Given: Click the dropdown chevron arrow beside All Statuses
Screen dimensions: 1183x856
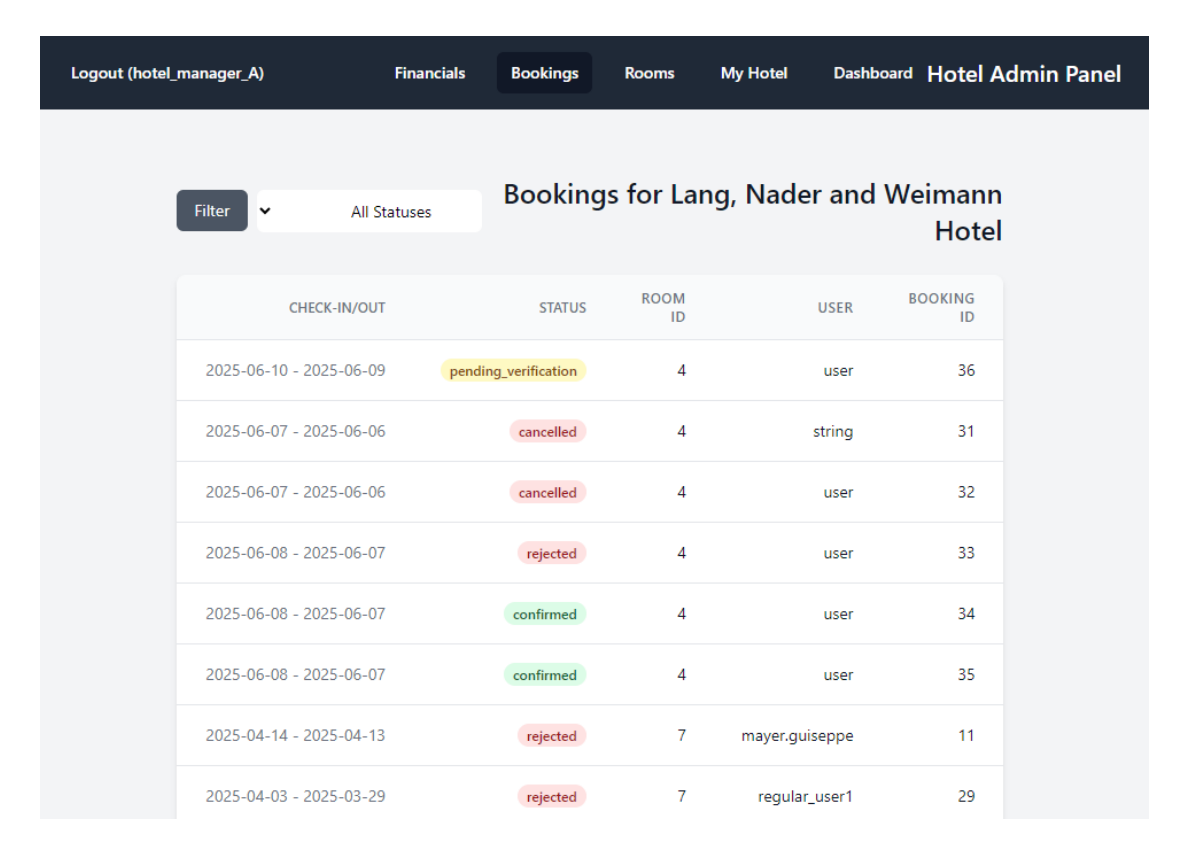Looking at the screenshot, I should point(265,211).
